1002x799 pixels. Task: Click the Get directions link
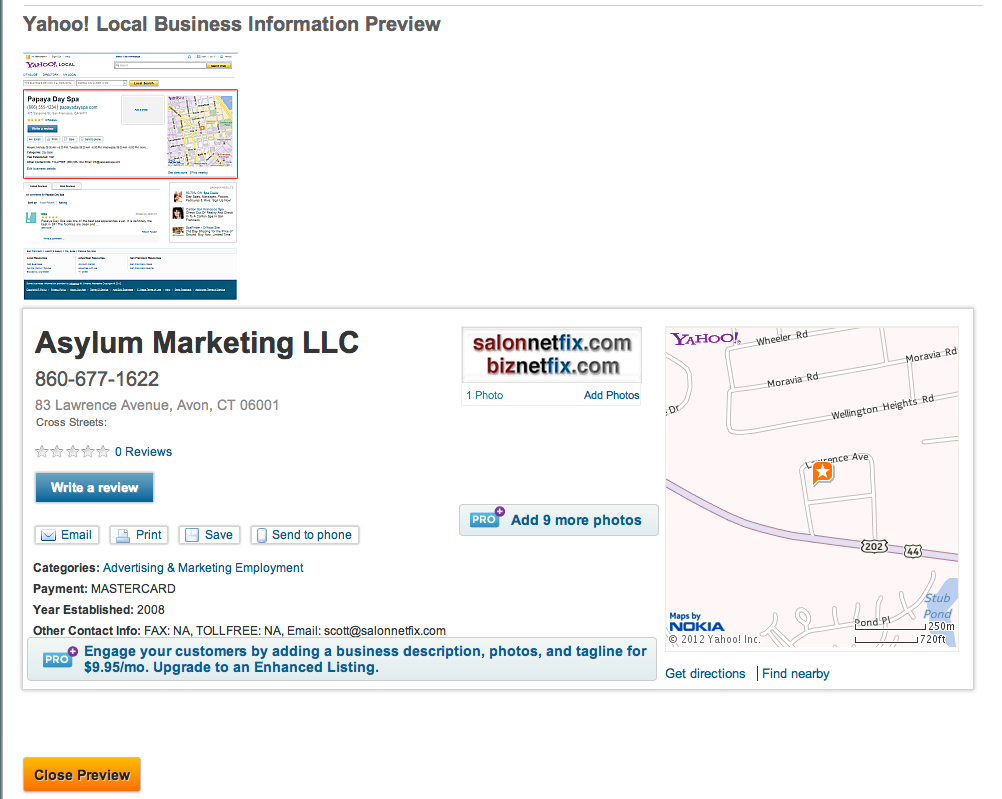pos(705,674)
